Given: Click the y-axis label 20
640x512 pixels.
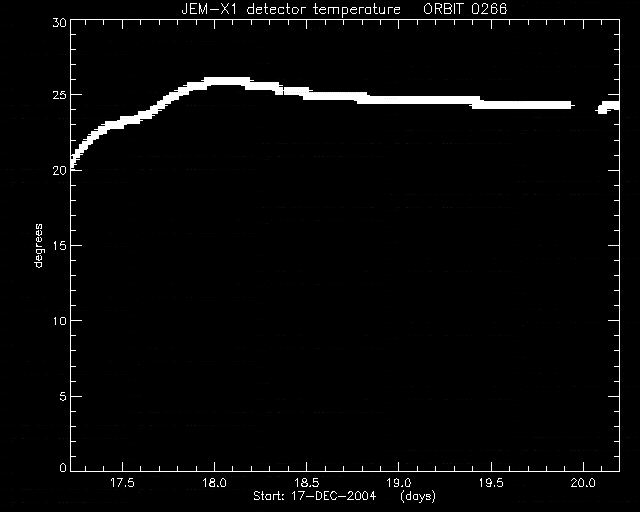Looking at the screenshot, I should [60, 170].
